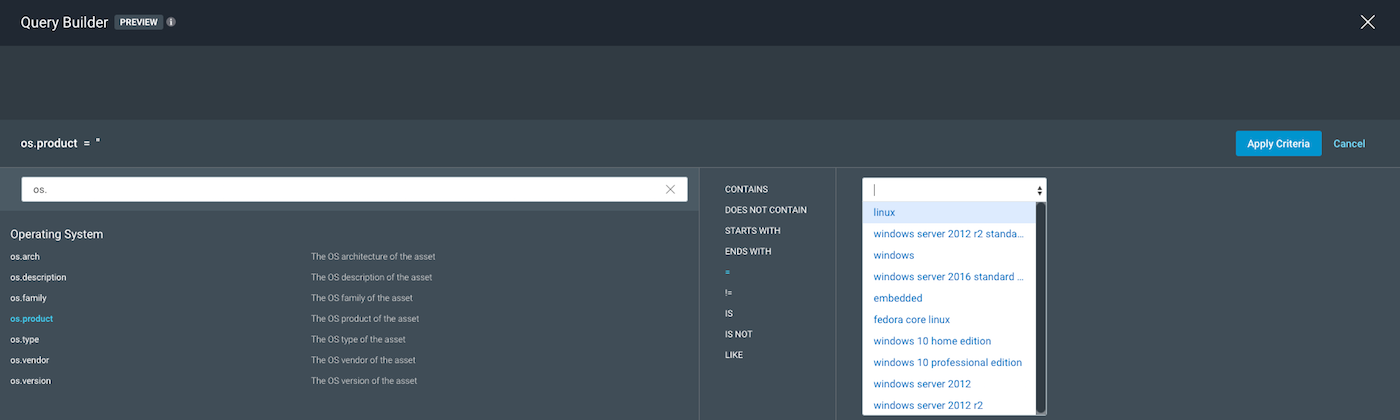Click the dropdown list scrollbar
Screen dimensions: 1400x420
click(x=1041, y=300)
